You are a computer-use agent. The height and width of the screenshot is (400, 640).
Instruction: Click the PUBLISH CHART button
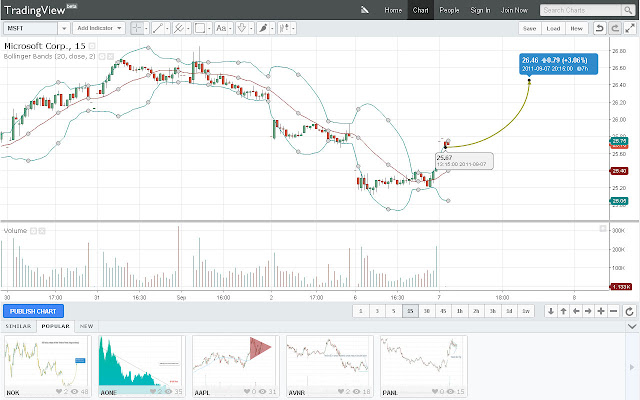[x=33, y=311]
